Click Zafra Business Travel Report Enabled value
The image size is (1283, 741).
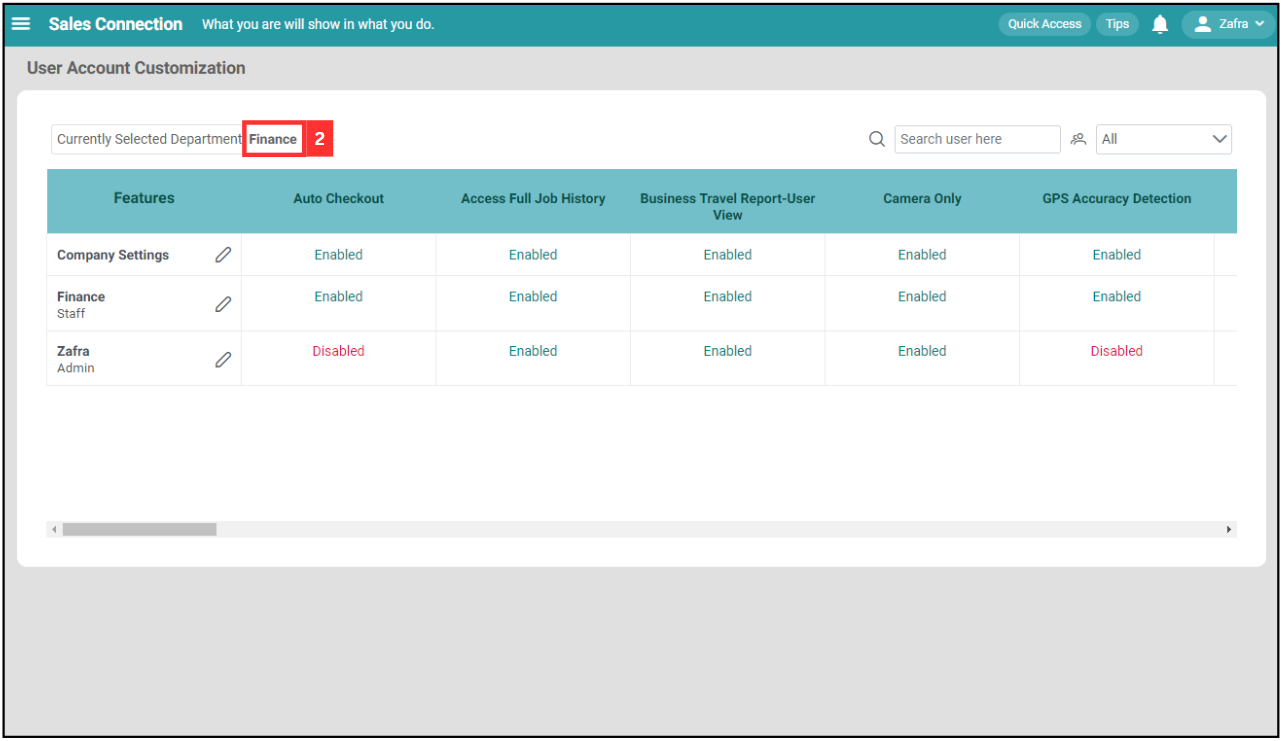point(727,351)
